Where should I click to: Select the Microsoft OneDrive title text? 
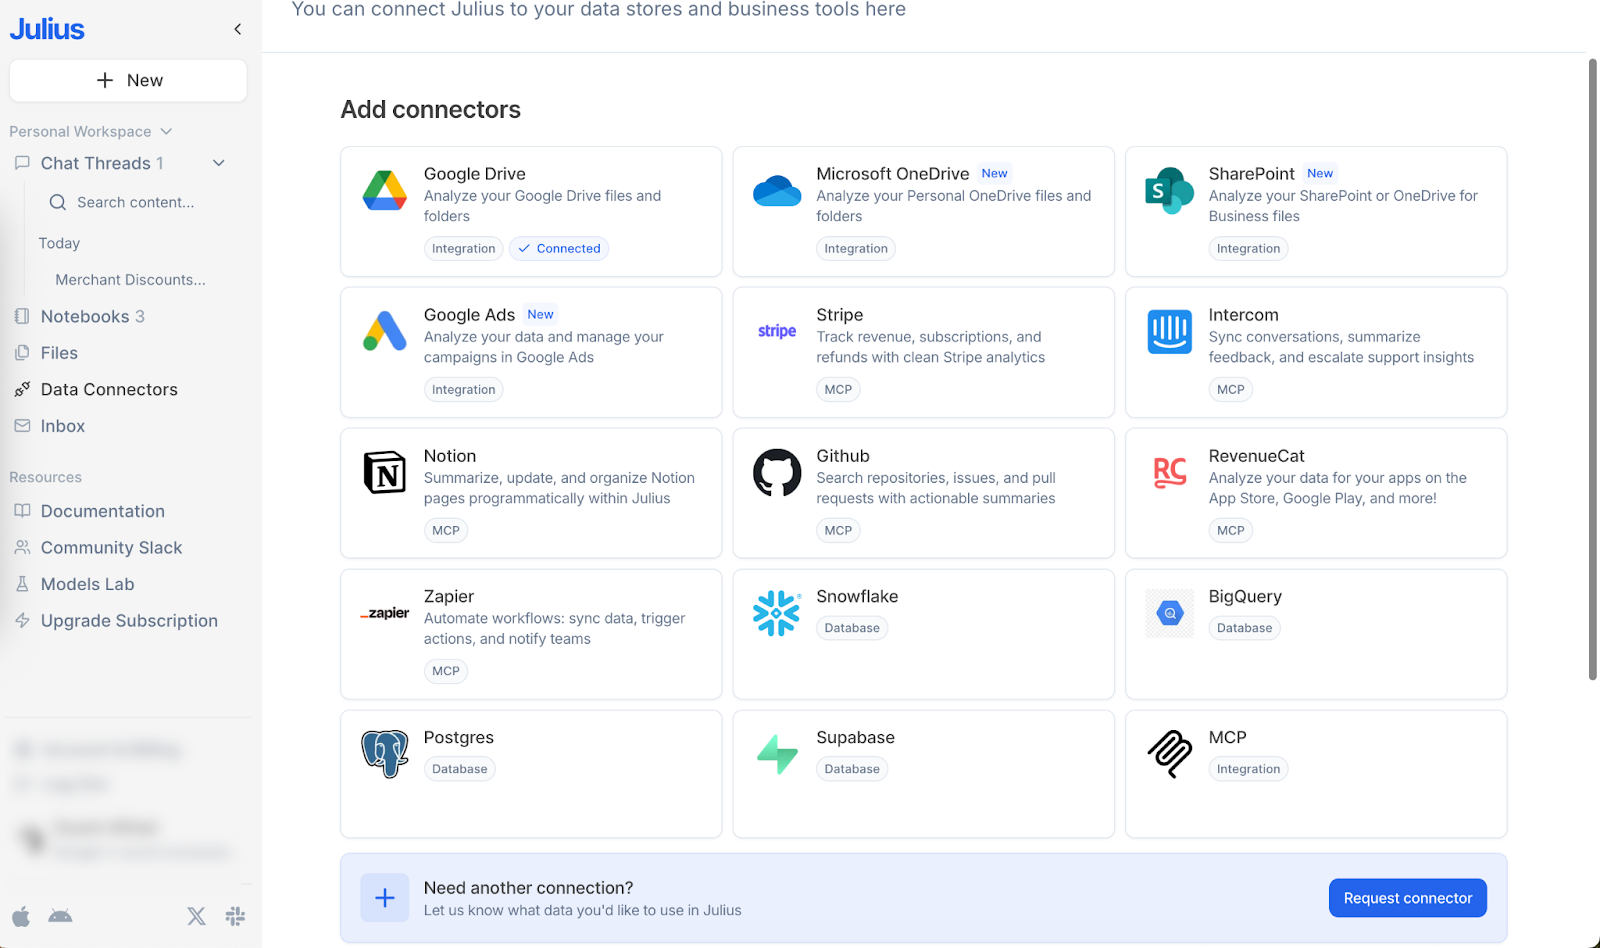pyautogui.click(x=892, y=174)
